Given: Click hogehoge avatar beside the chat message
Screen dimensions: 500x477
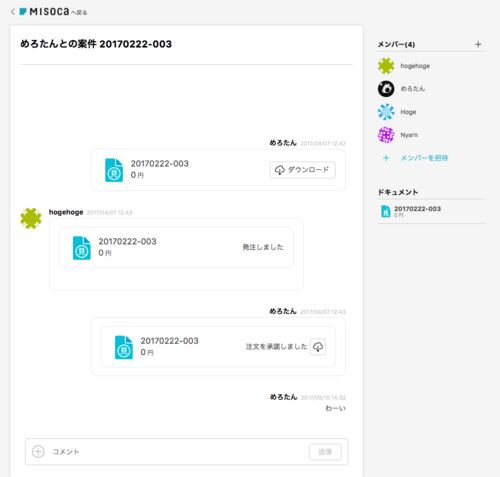Looking at the screenshot, I should 31,218.
